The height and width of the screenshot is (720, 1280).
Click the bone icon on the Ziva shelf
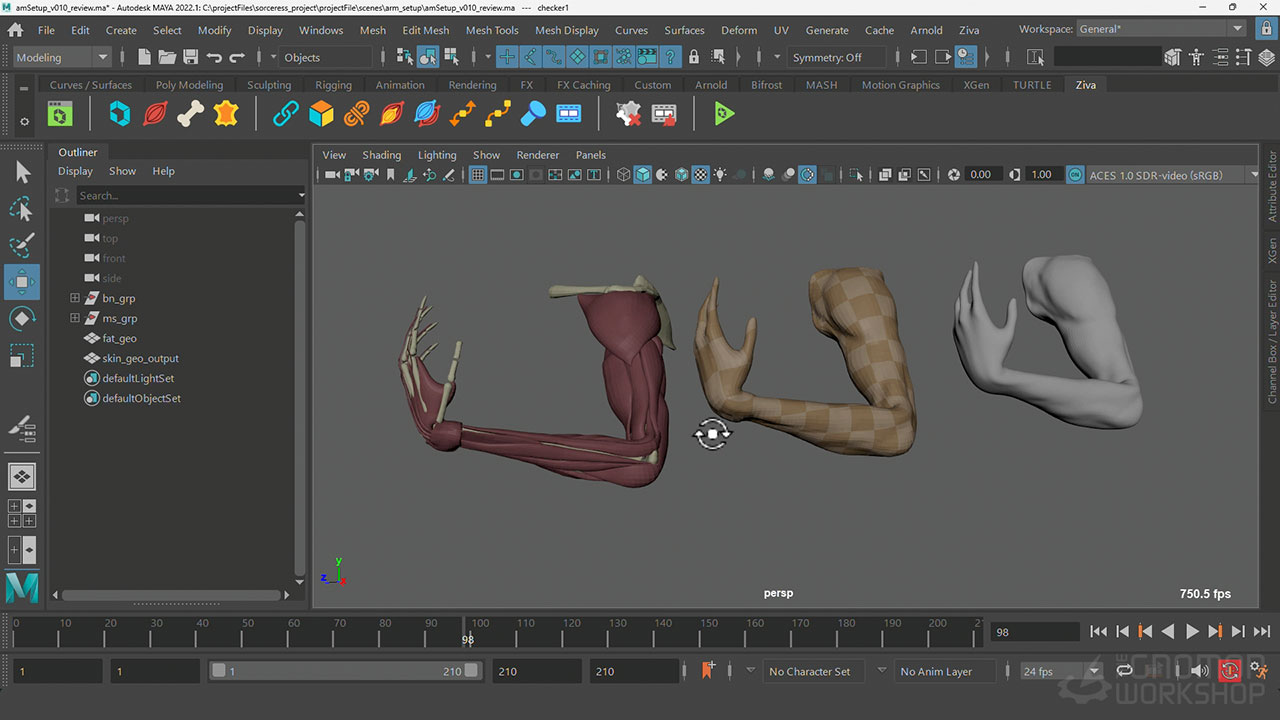pos(190,115)
